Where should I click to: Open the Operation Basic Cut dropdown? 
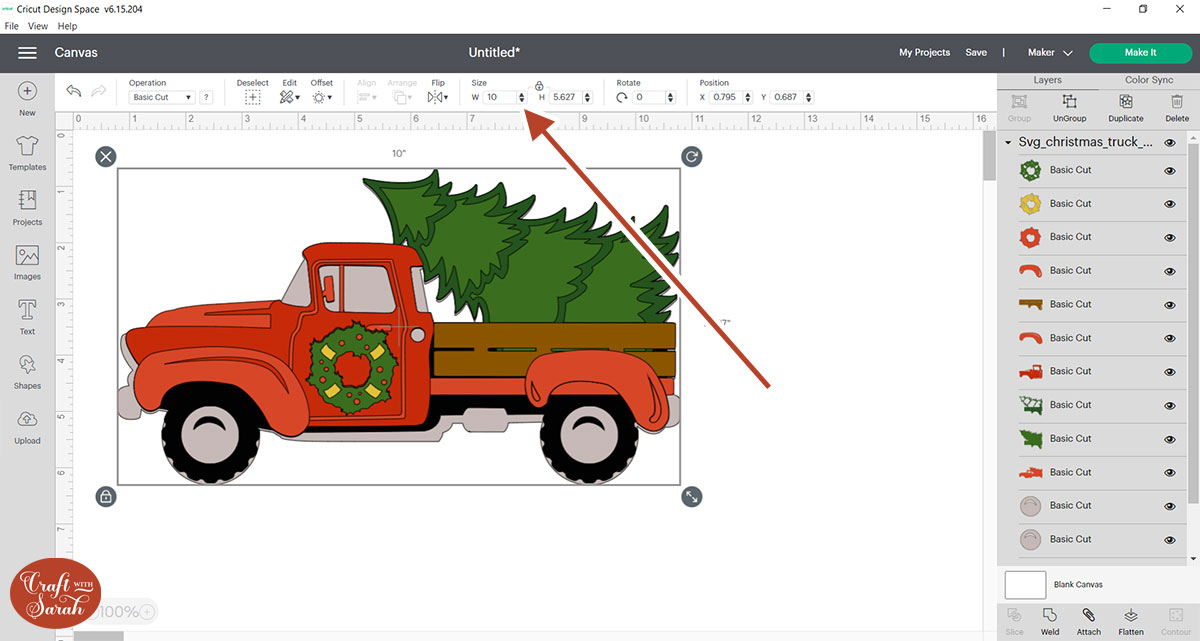(162, 98)
